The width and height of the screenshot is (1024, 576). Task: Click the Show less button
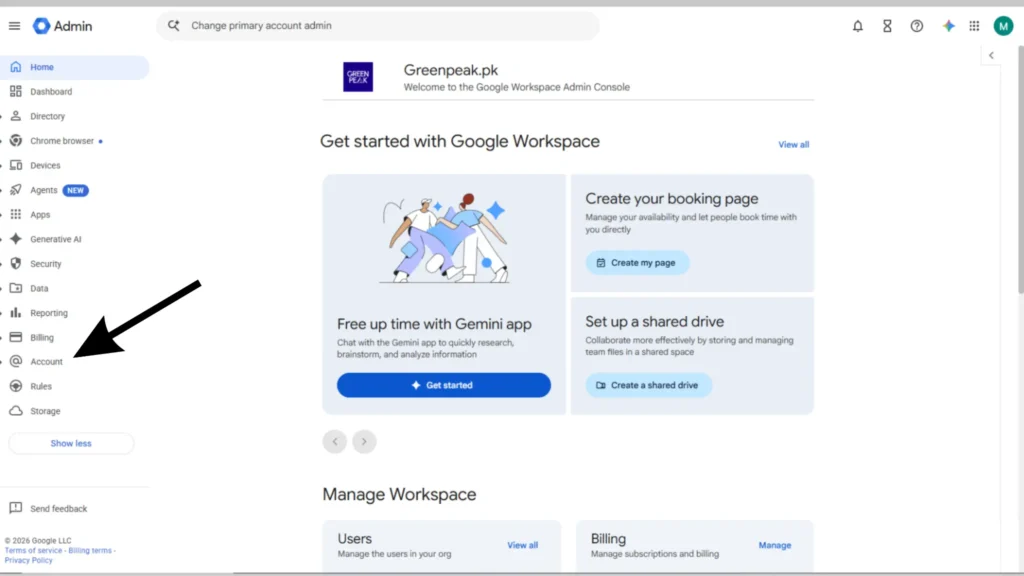pos(71,443)
